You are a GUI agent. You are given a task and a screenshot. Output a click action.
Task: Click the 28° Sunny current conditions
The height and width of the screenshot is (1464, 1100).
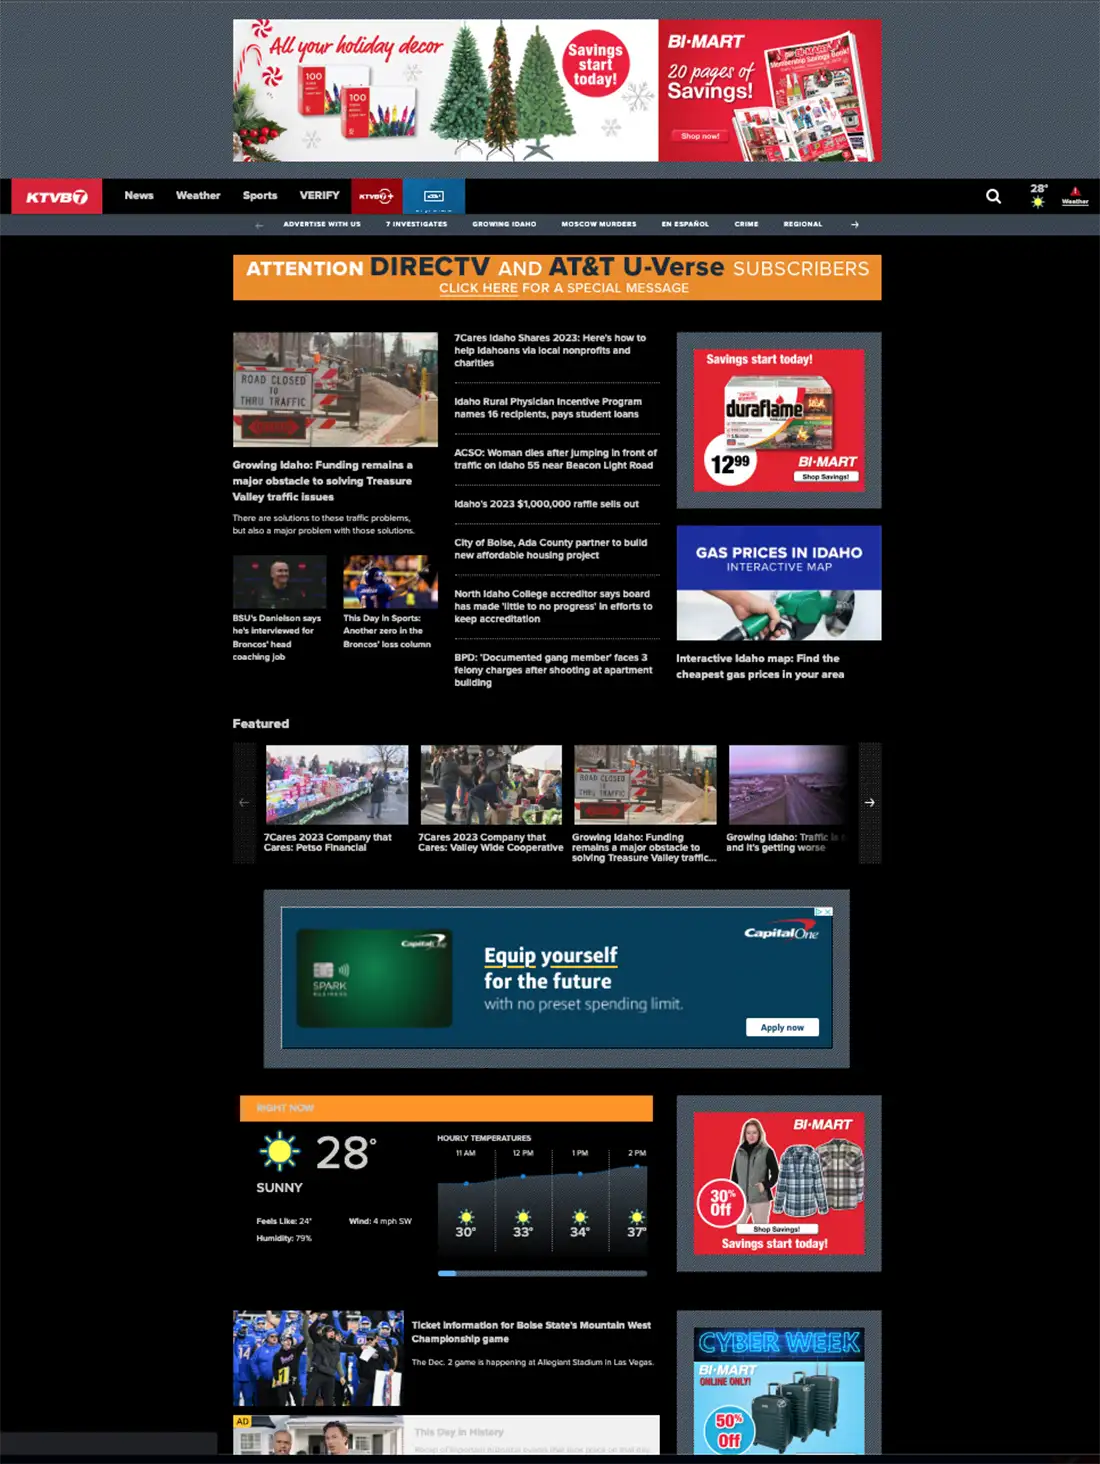[318, 1163]
